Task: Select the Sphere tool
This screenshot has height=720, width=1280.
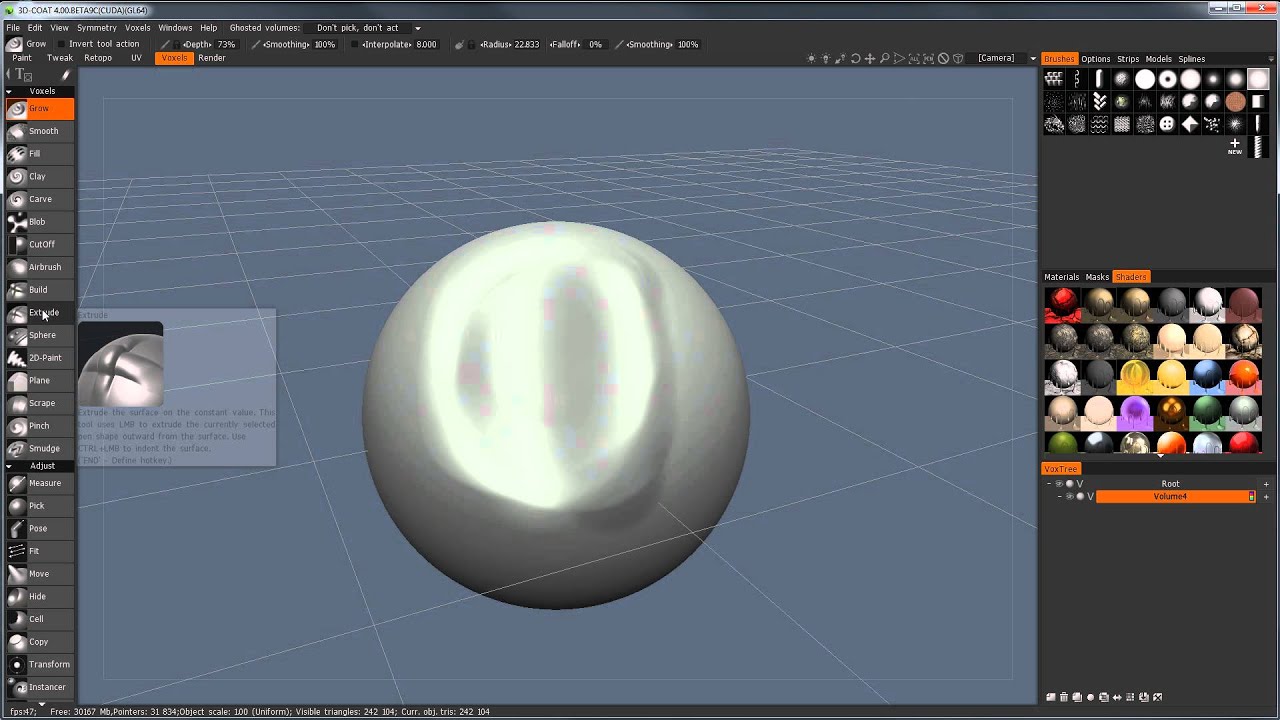Action: point(38,335)
